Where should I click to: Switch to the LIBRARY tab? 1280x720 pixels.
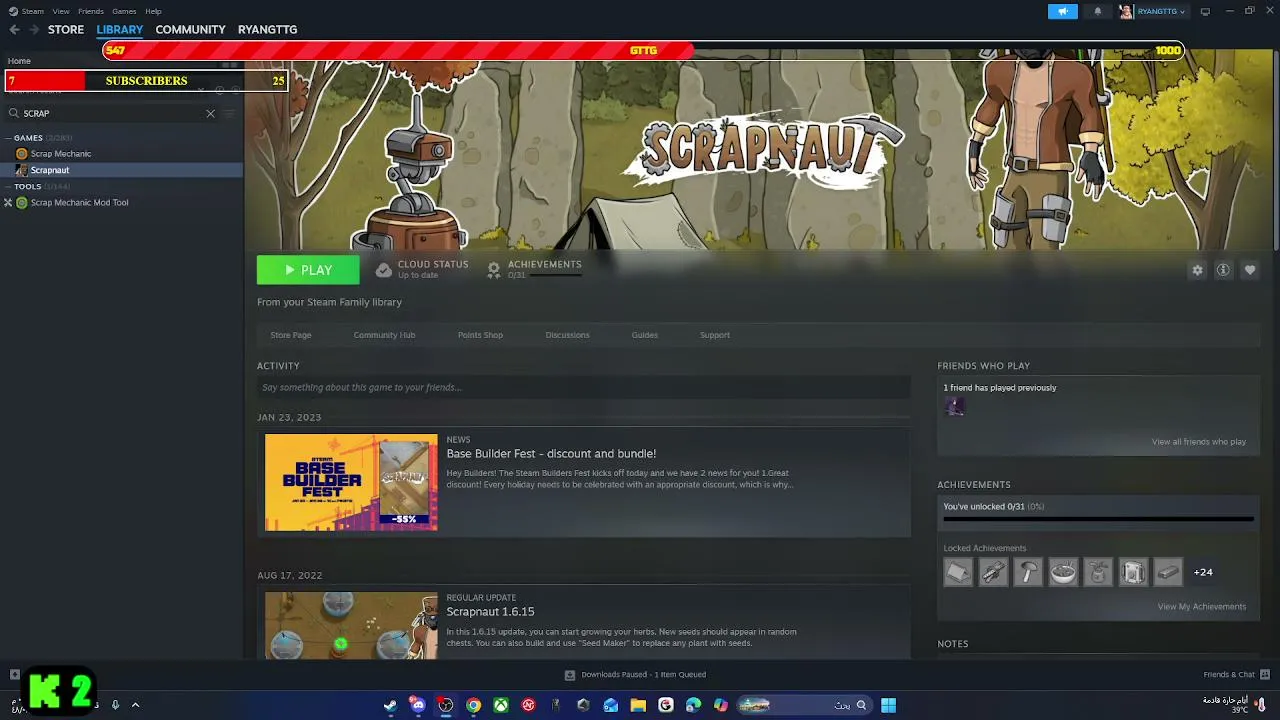click(120, 30)
